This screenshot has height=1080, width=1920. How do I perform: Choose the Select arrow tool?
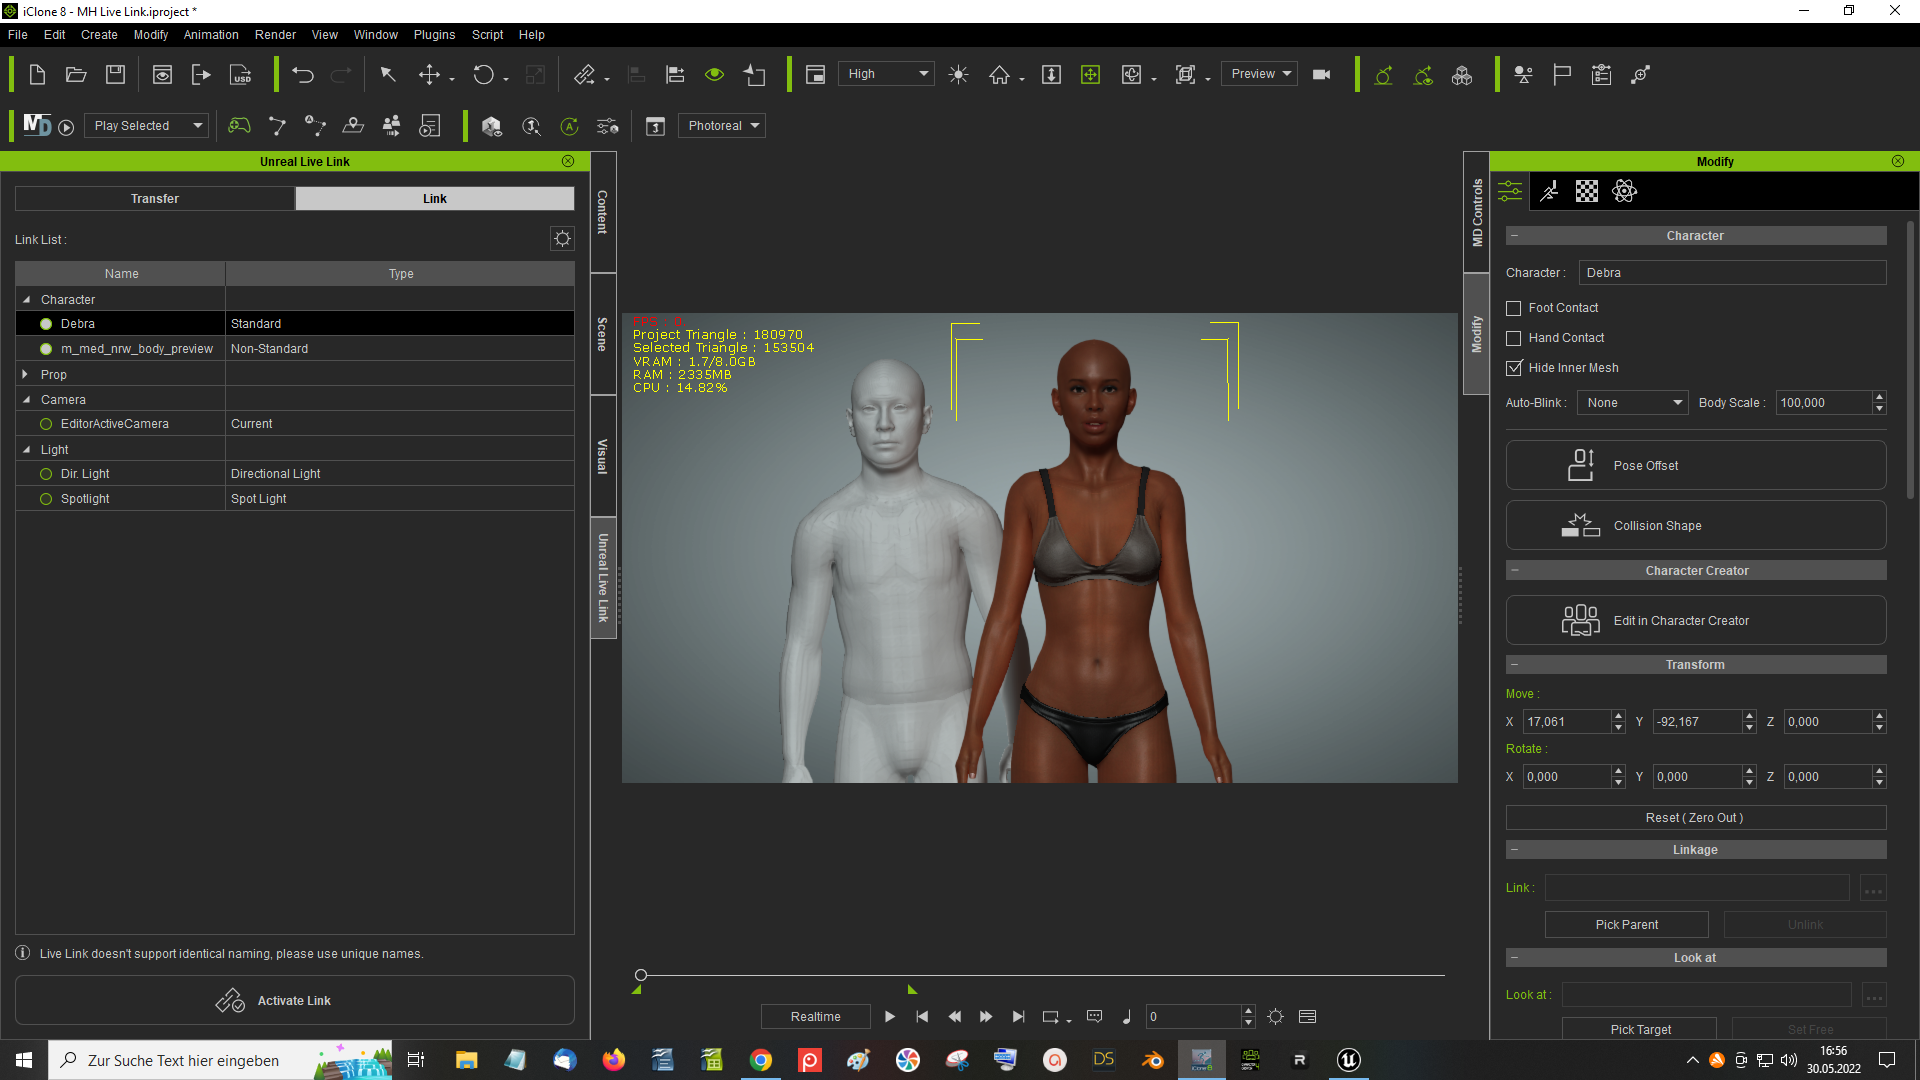coord(388,74)
